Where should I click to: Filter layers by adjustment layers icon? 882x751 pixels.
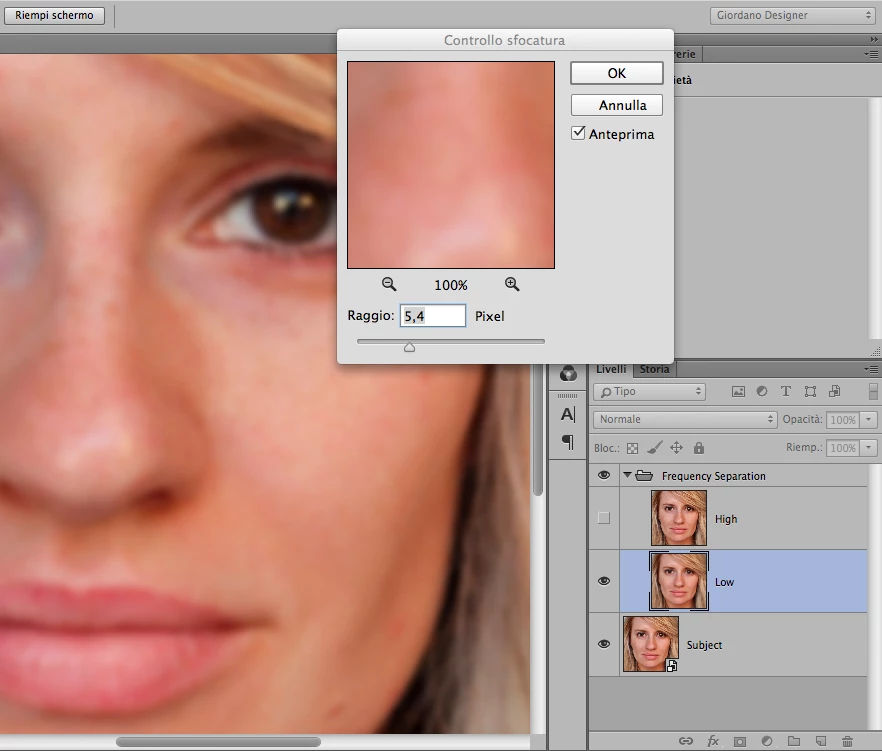762,392
